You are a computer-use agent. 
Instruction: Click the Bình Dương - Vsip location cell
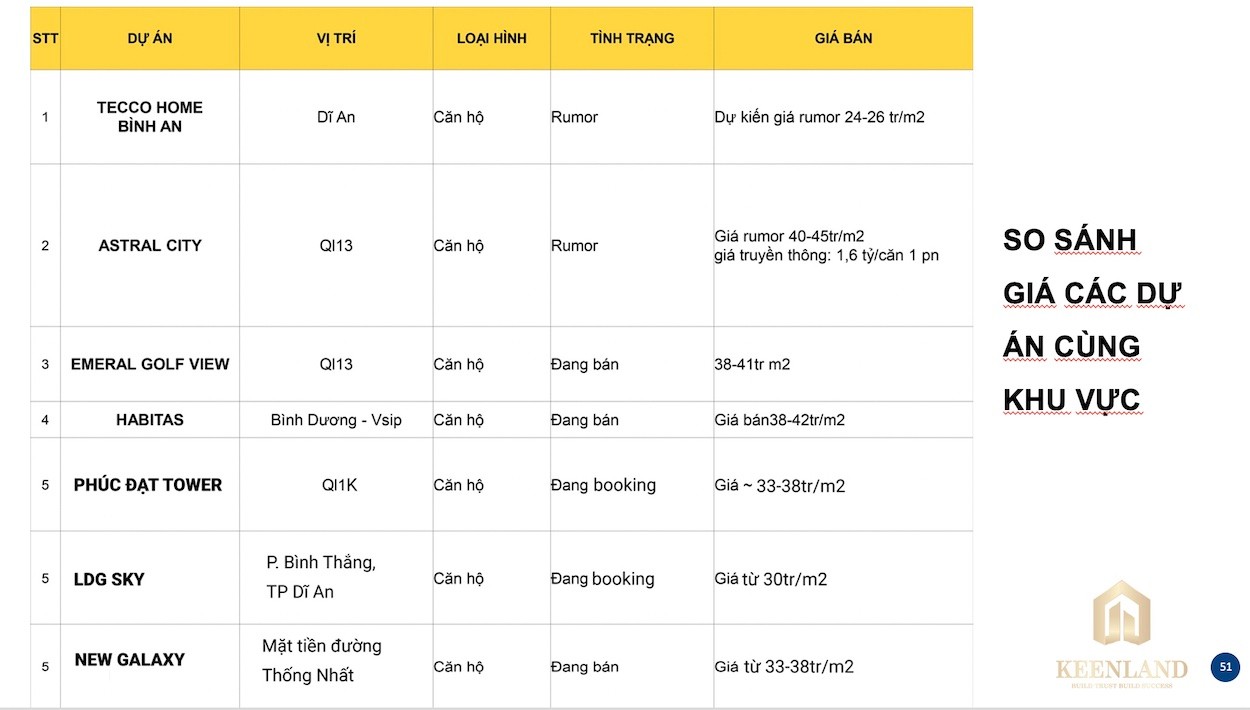coord(336,420)
